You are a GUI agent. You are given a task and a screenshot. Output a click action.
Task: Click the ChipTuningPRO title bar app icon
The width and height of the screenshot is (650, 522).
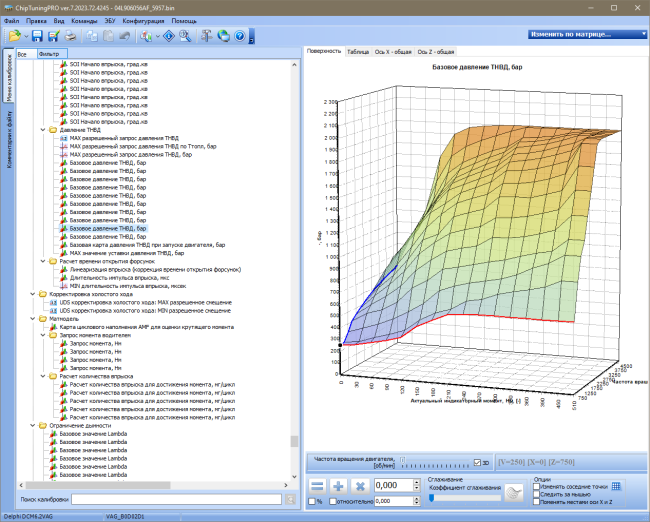point(8,8)
